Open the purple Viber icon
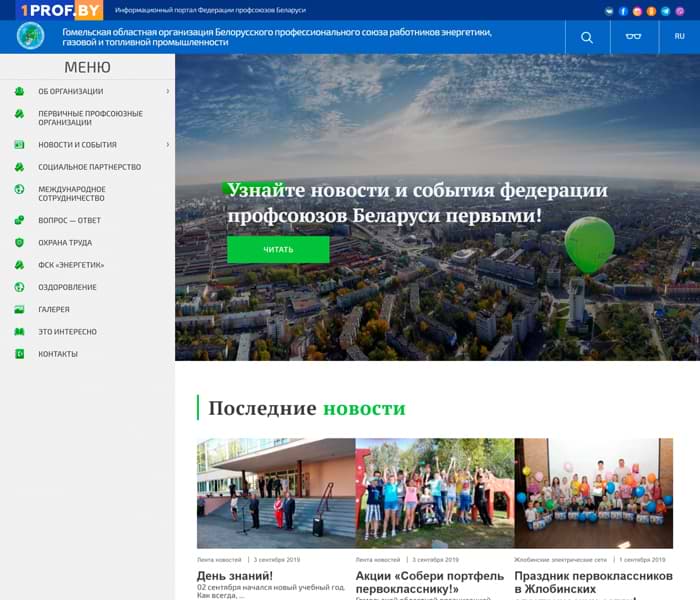Viewport: 700px width, 600px height. pos(679,12)
